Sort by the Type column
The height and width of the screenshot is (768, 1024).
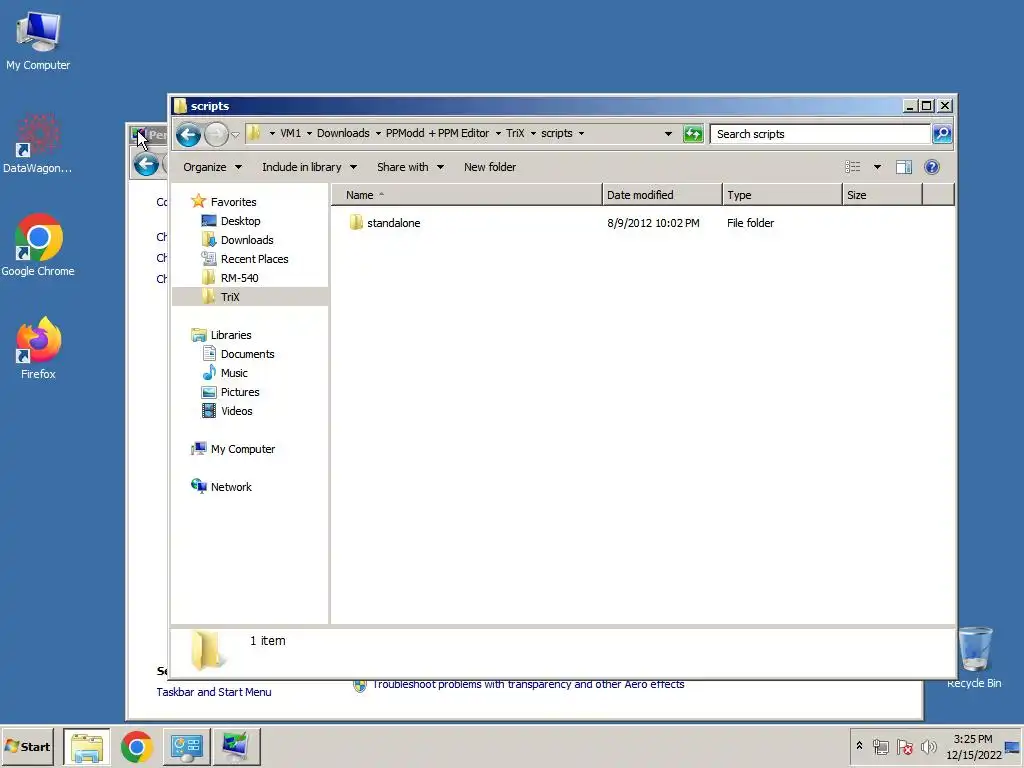pos(782,195)
